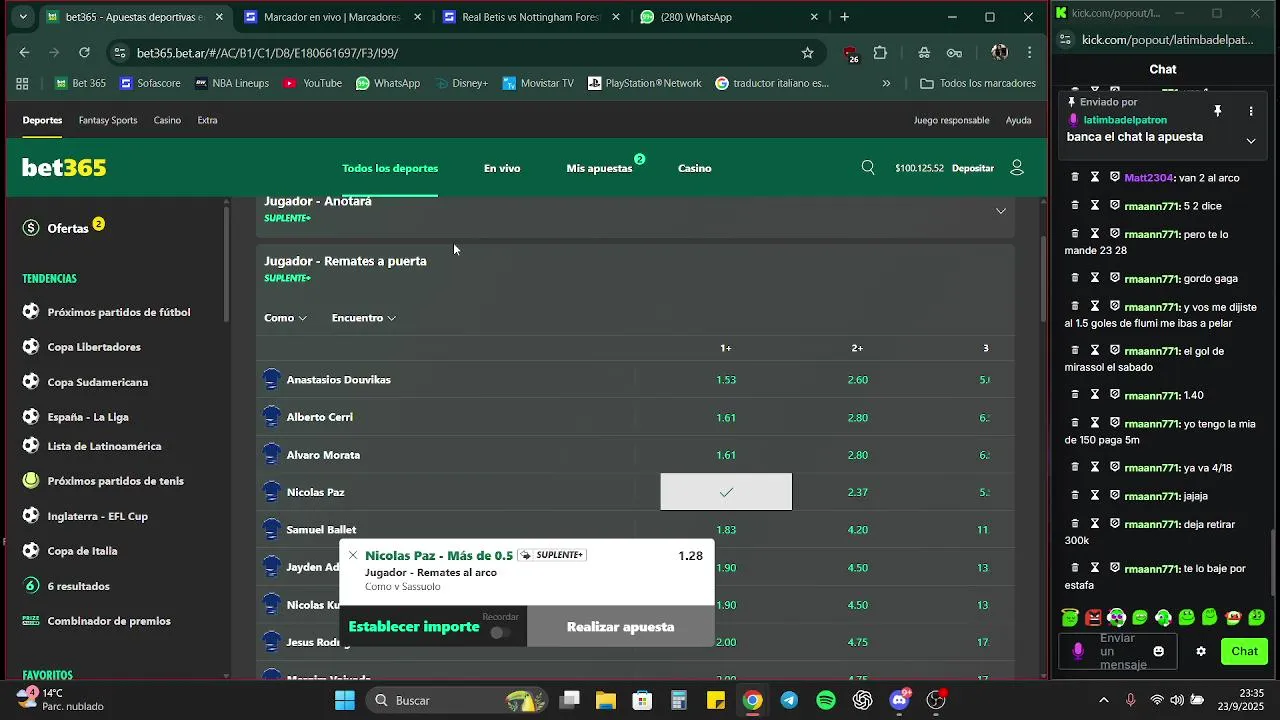This screenshot has height=720, width=1280.
Task: Click Windows taskbar Buscar search box
Action: [x=456, y=700]
